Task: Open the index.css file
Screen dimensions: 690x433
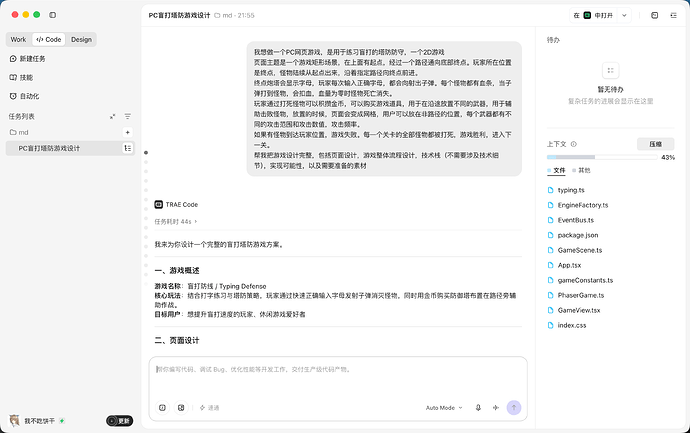Action: coord(572,325)
